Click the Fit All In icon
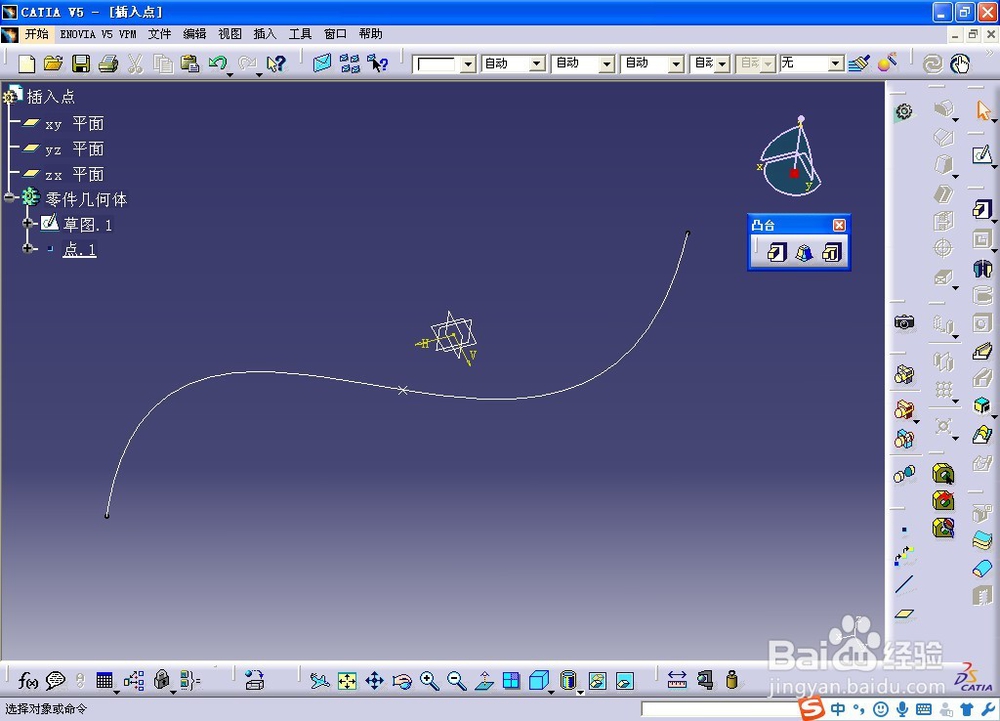Viewport: 1000px width, 721px height. pyautogui.click(x=347, y=681)
